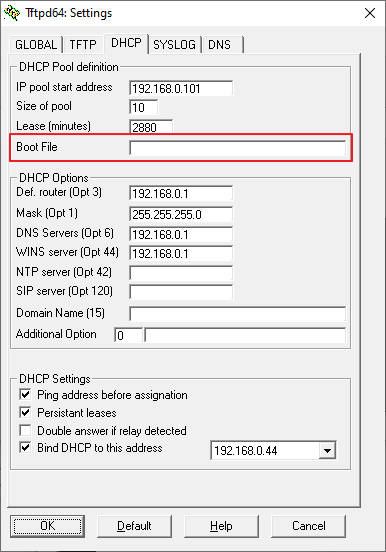The height and width of the screenshot is (552, 386).
Task: Click the Additional Option value field
Action: click(245, 335)
